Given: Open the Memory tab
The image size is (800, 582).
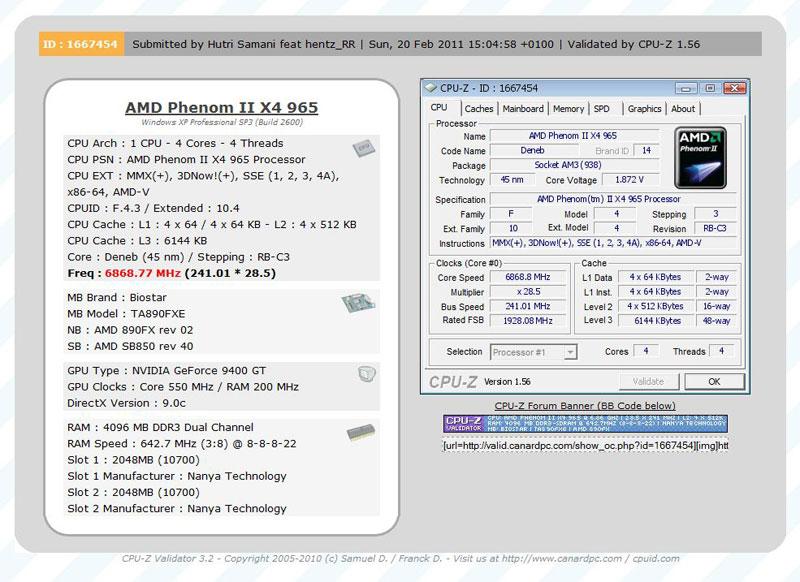Looking at the screenshot, I should (x=568, y=109).
